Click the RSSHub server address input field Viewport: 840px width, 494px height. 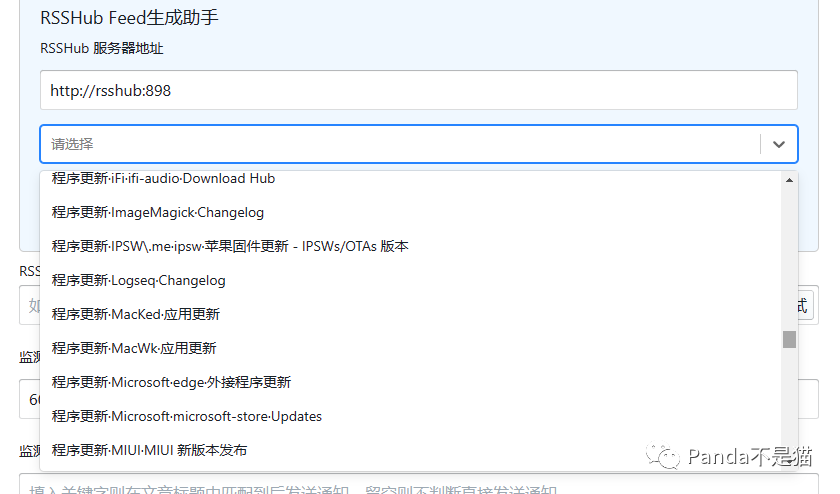tap(418, 90)
